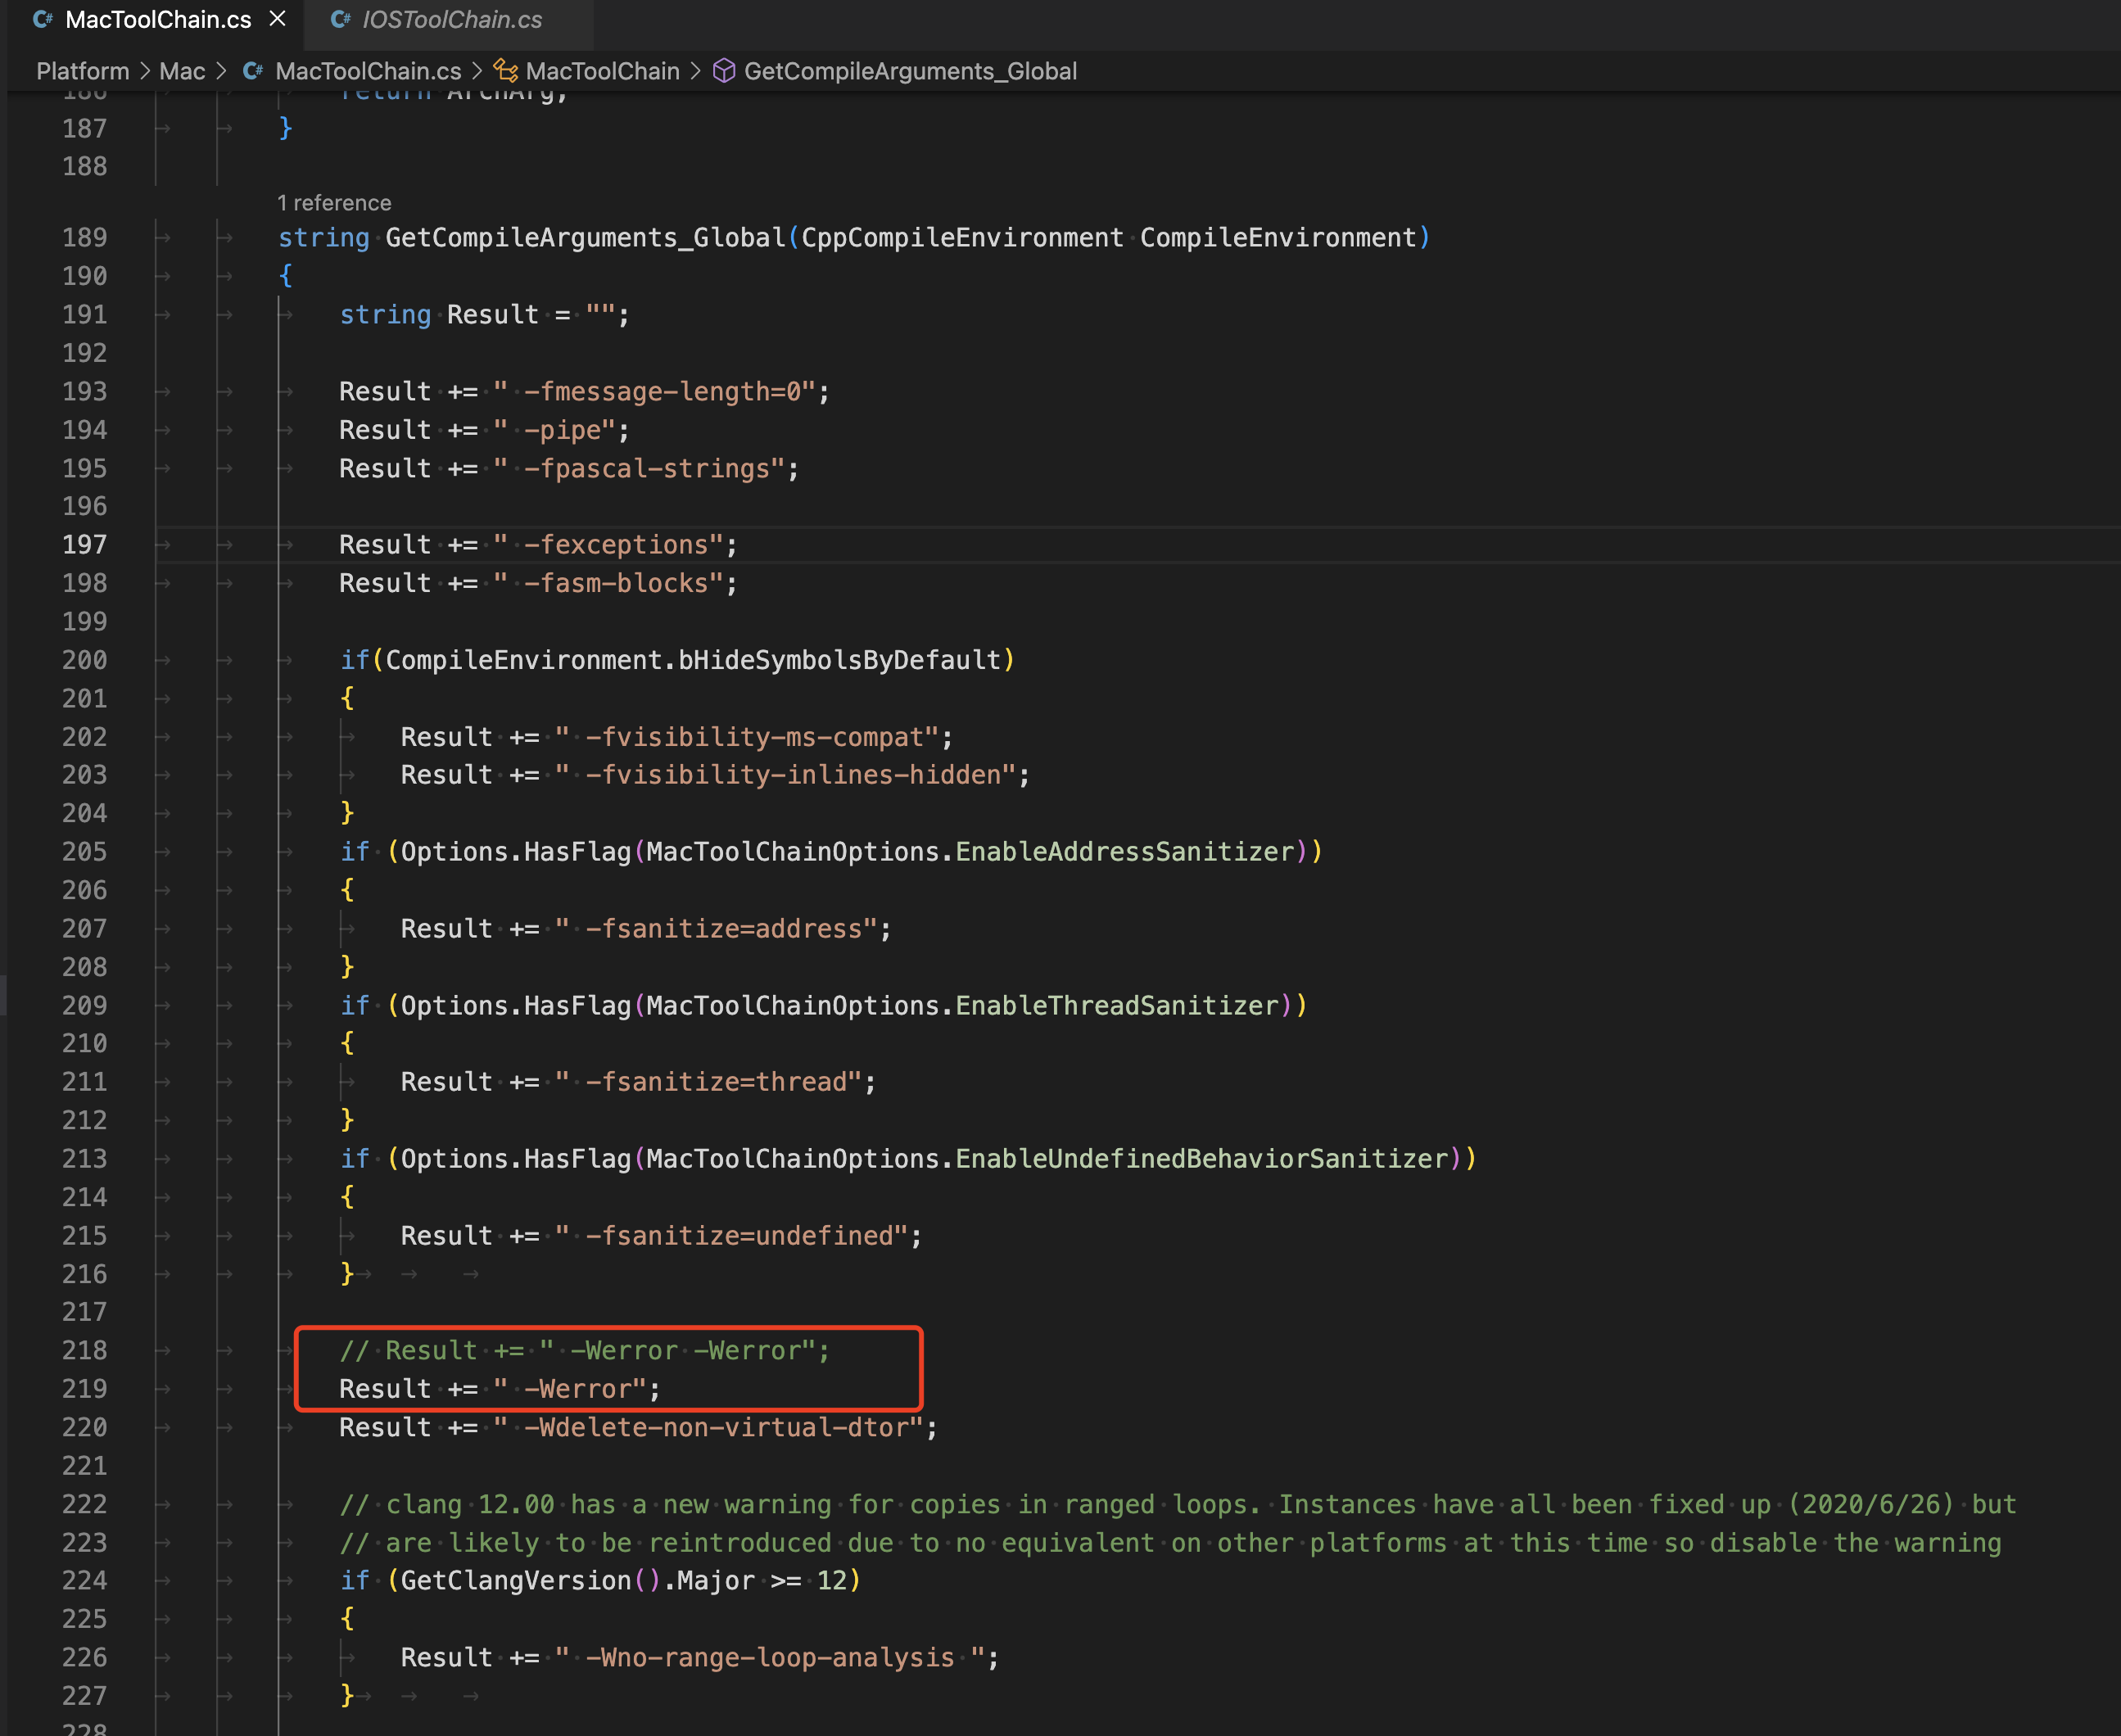Image resolution: width=2121 pixels, height=1736 pixels.
Task: Click the '1 reference' CodeLens link
Action: coord(334,203)
